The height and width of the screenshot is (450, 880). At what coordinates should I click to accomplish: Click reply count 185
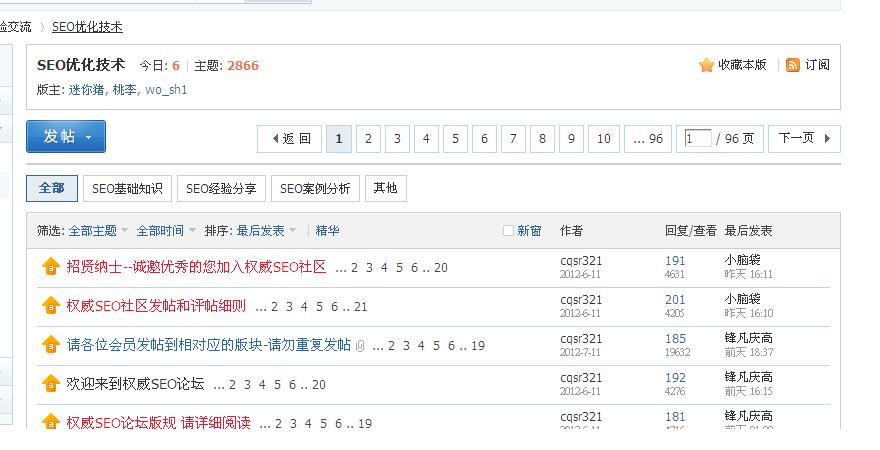click(675, 339)
